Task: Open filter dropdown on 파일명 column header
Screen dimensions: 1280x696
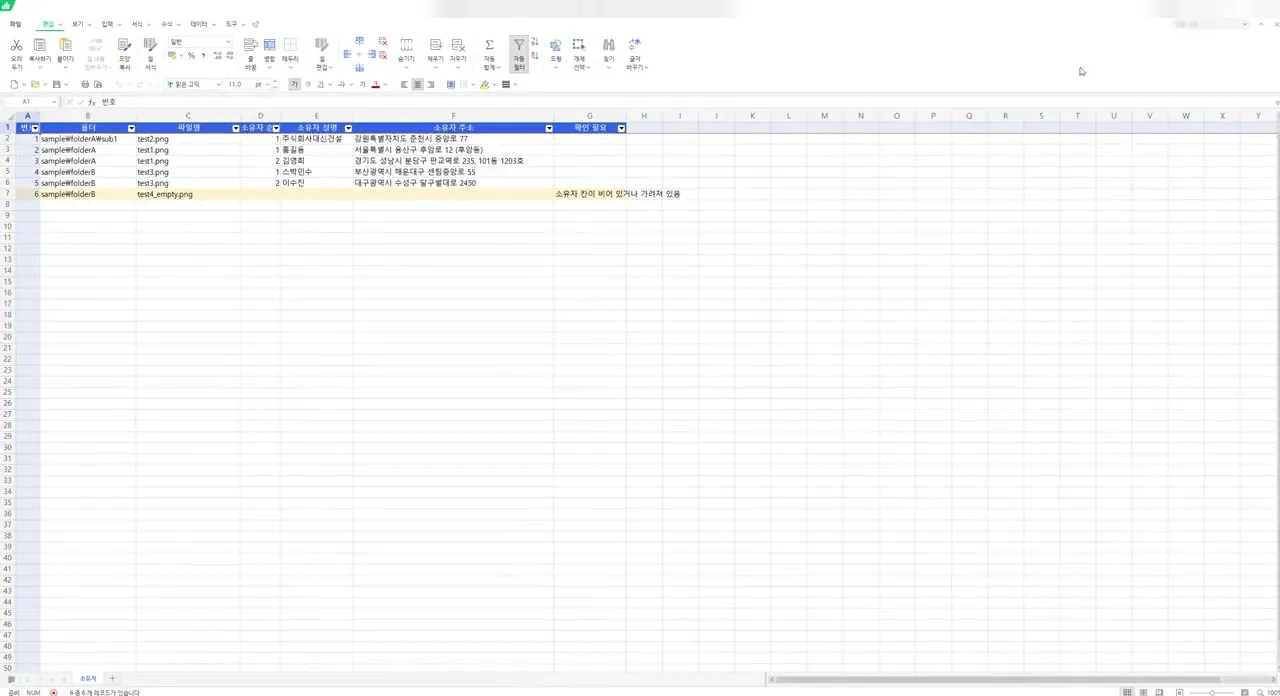Action: [x=236, y=128]
